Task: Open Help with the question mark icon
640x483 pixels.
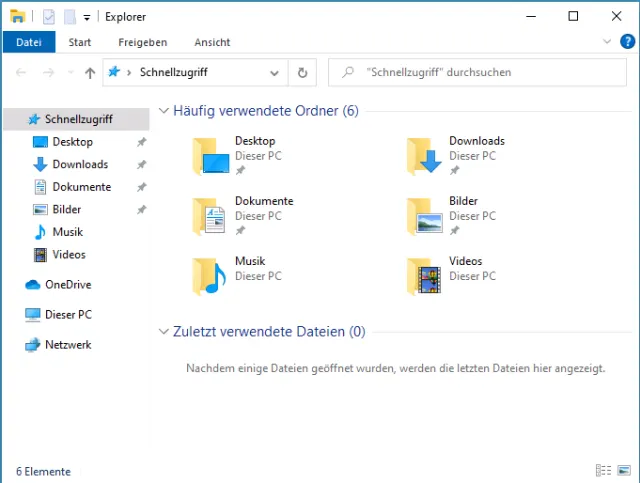Action: pyautogui.click(x=627, y=42)
